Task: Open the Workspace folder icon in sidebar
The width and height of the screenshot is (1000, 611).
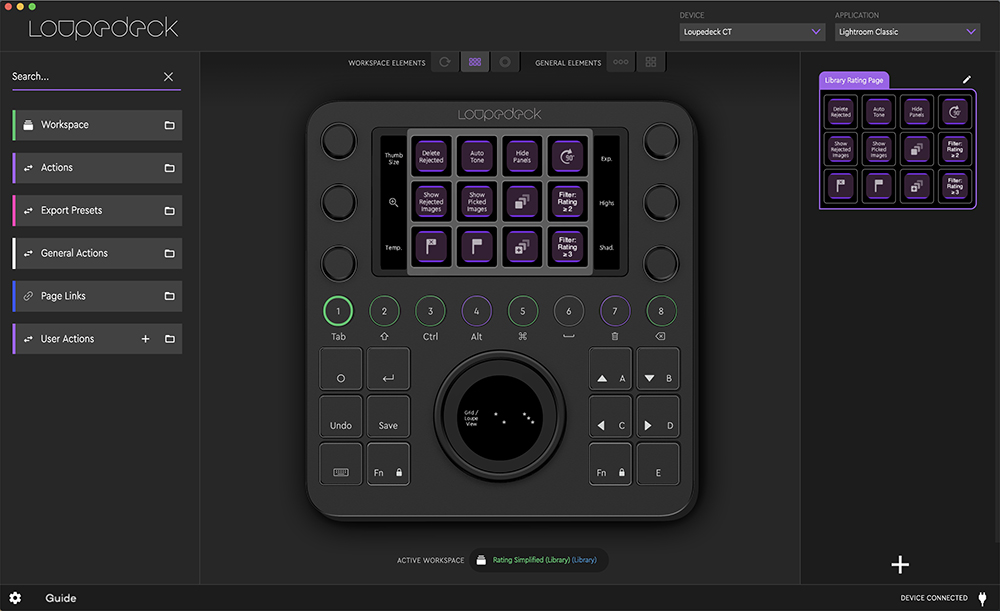Action: point(170,125)
